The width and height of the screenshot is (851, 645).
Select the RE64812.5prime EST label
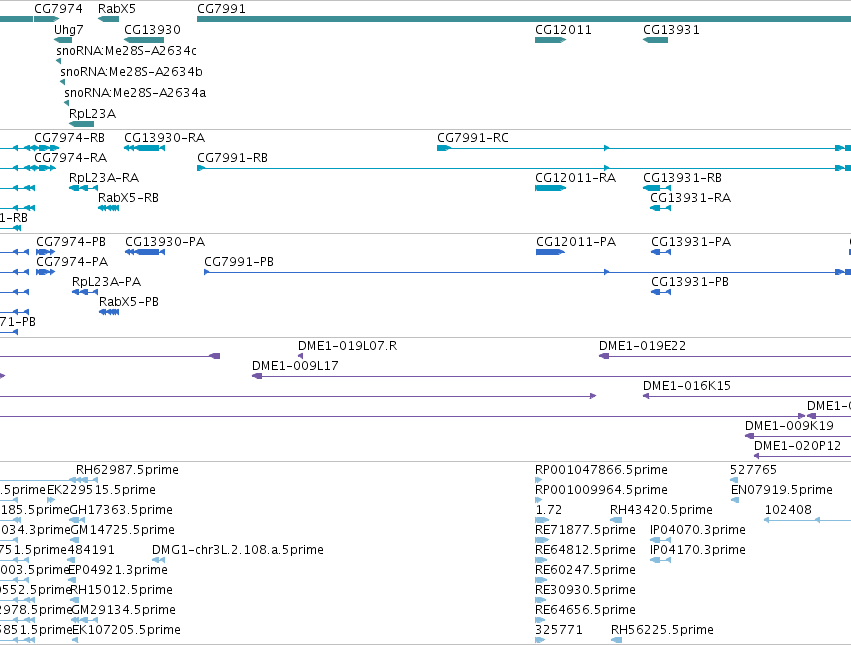click(x=585, y=551)
